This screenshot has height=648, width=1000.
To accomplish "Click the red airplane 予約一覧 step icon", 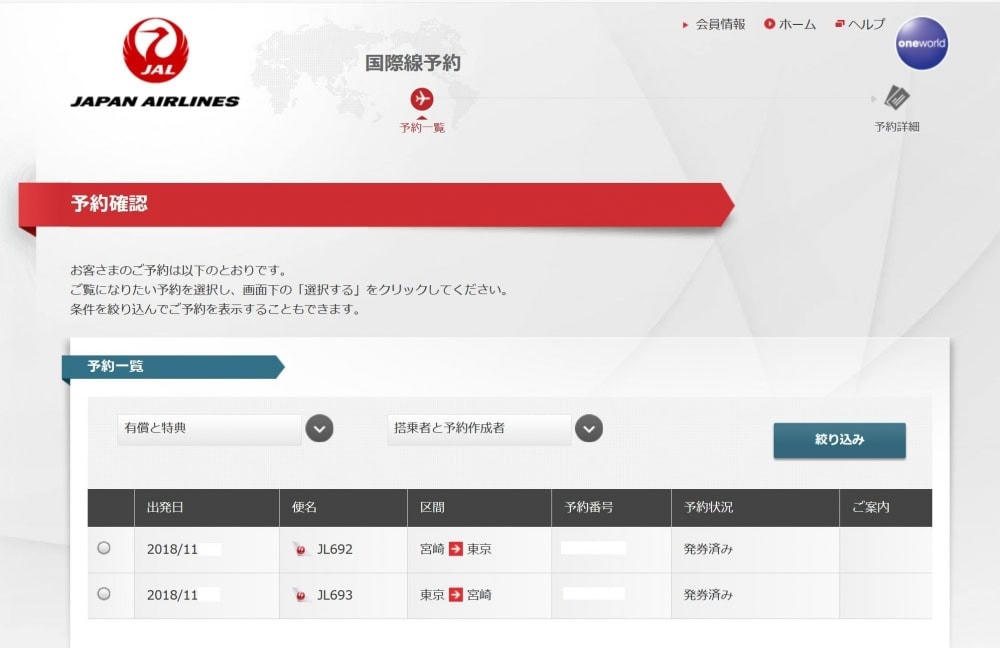I will 422,99.
